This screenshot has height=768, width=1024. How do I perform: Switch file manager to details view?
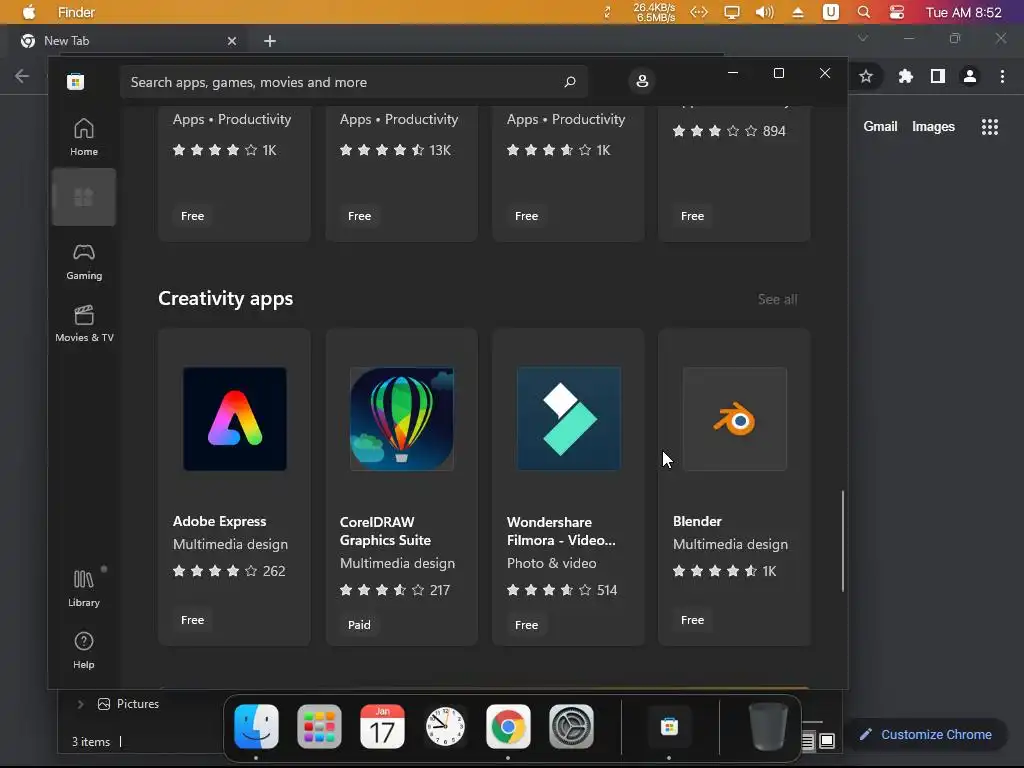(x=808, y=741)
